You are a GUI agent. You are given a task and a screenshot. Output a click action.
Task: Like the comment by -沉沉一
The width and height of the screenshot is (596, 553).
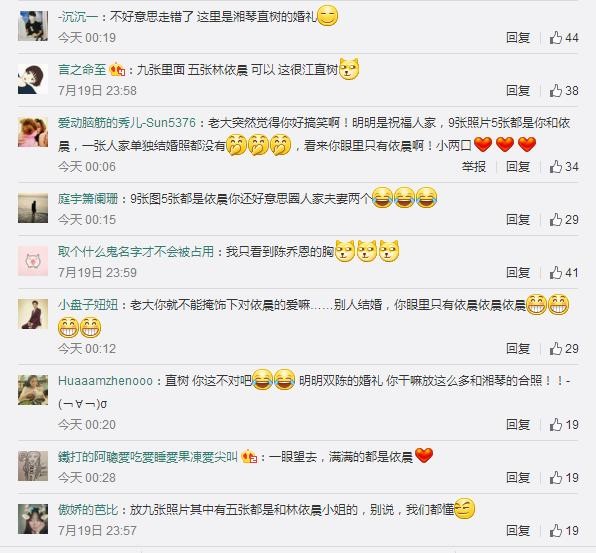pos(564,38)
